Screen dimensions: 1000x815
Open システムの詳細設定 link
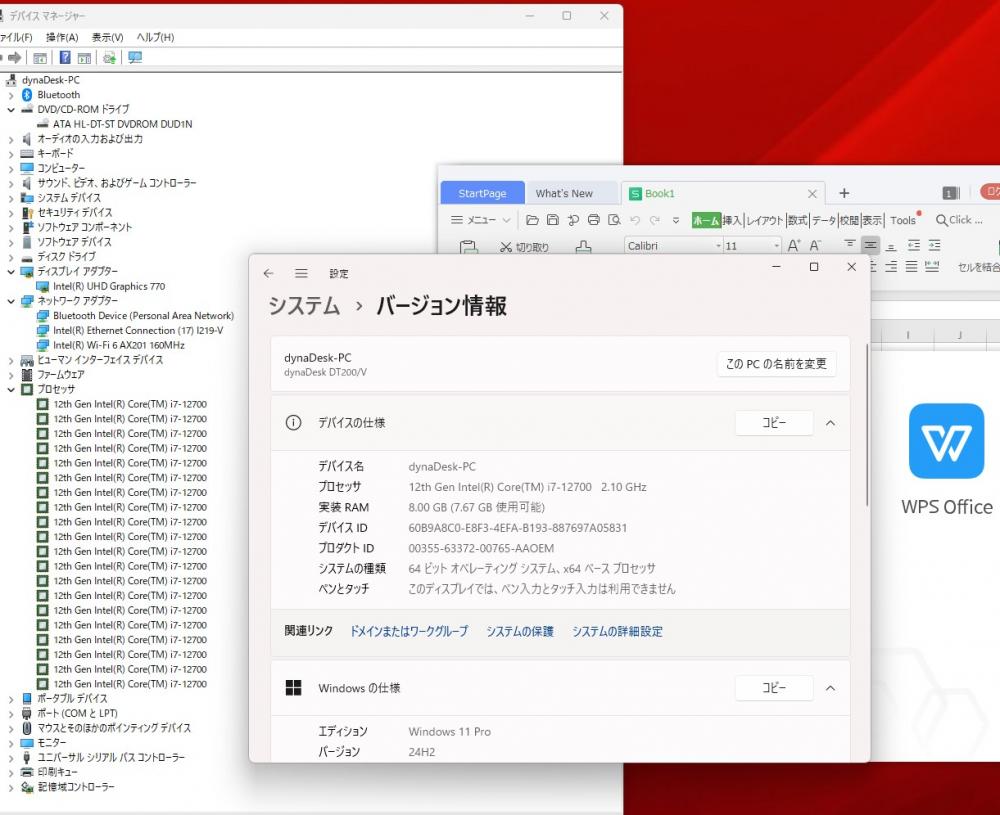(617, 631)
